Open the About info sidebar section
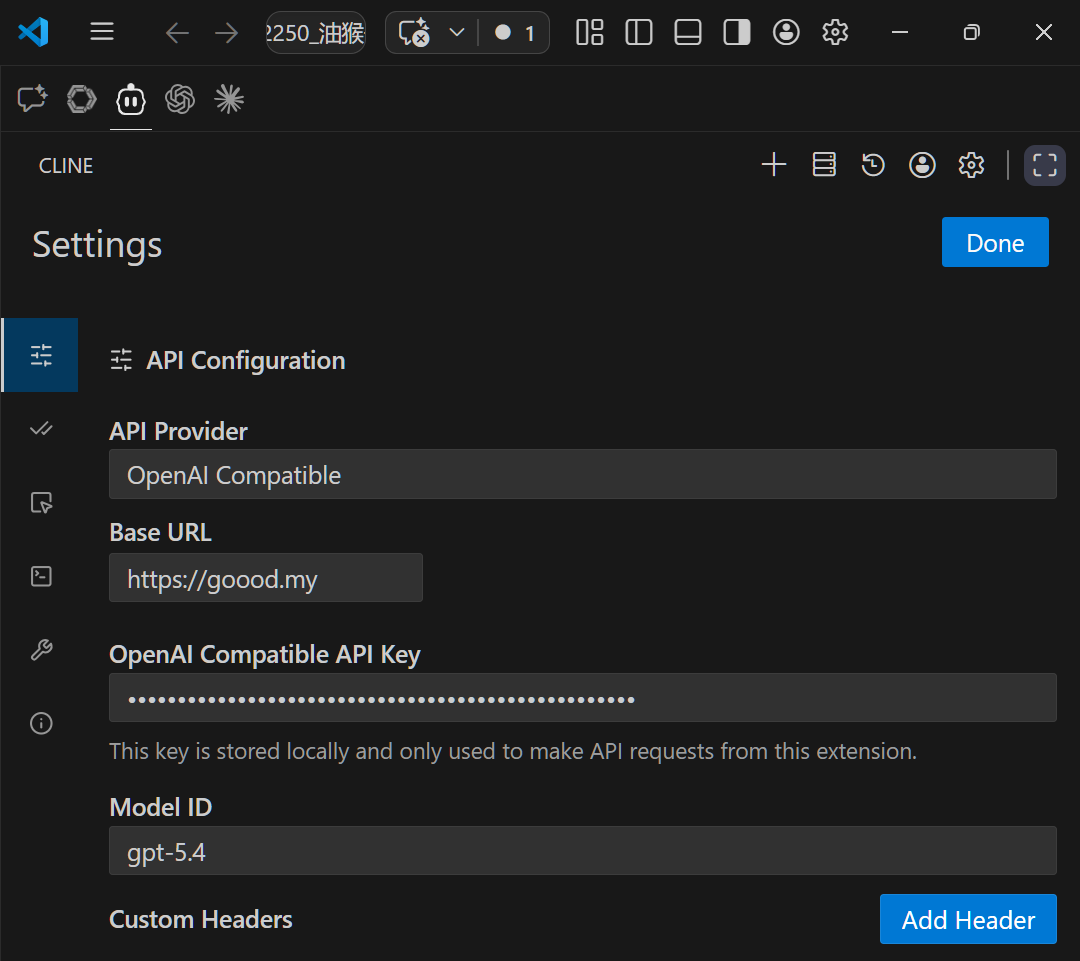Screen dimensions: 1080x961 tap(41, 723)
